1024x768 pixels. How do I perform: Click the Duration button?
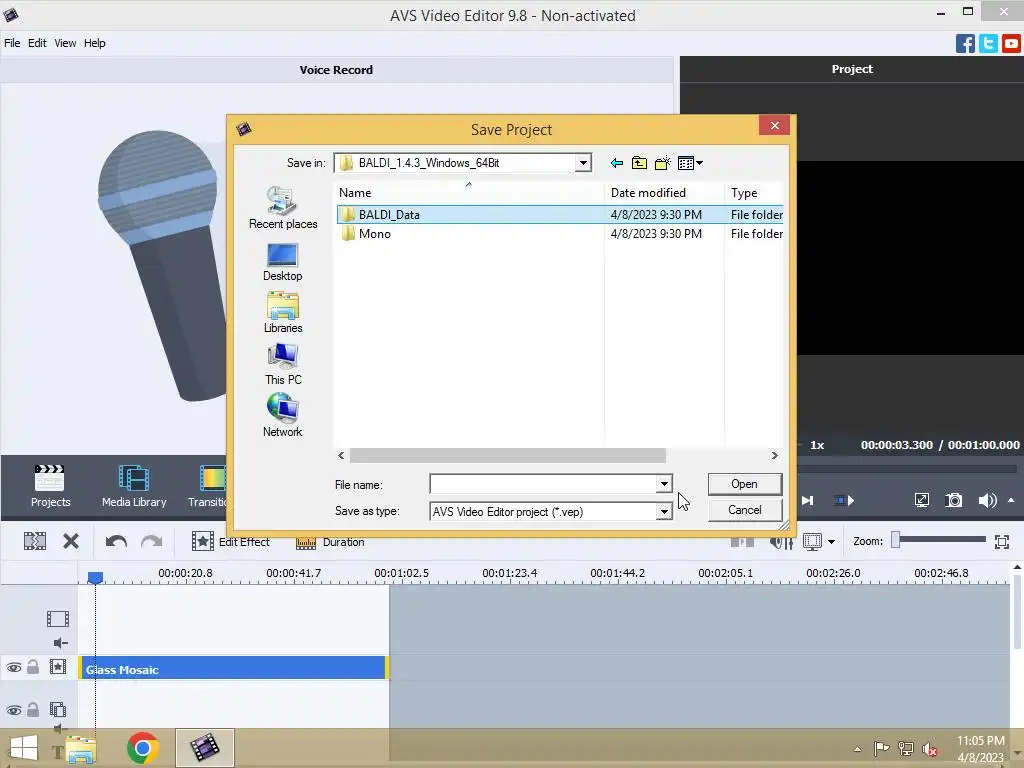pyautogui.click(x=330, y=541)
